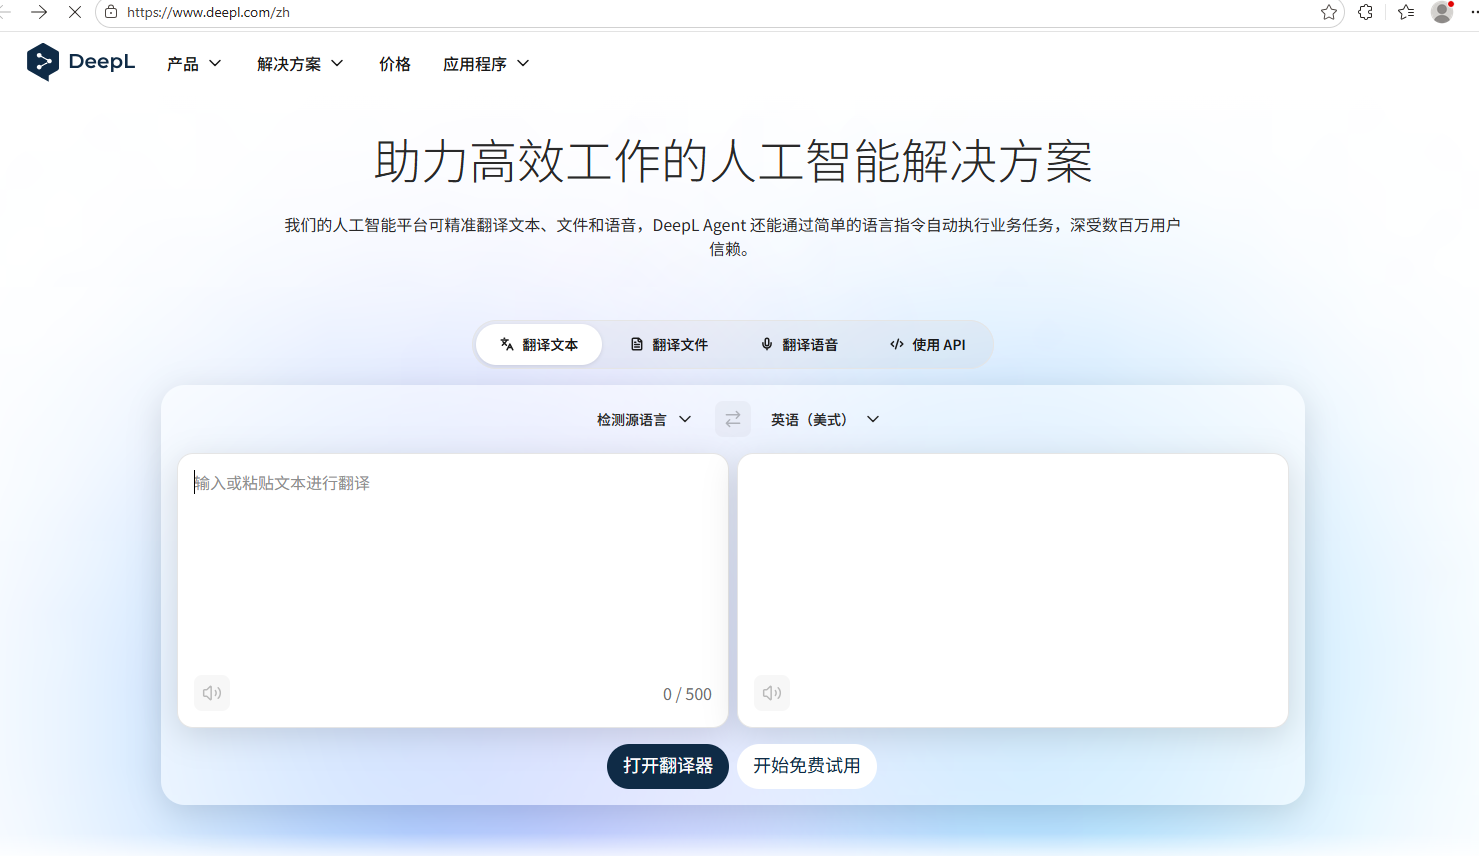This screenshot has height=856, width=1479.
Task: Open browser profile avatar
Action: point(1442,12)
